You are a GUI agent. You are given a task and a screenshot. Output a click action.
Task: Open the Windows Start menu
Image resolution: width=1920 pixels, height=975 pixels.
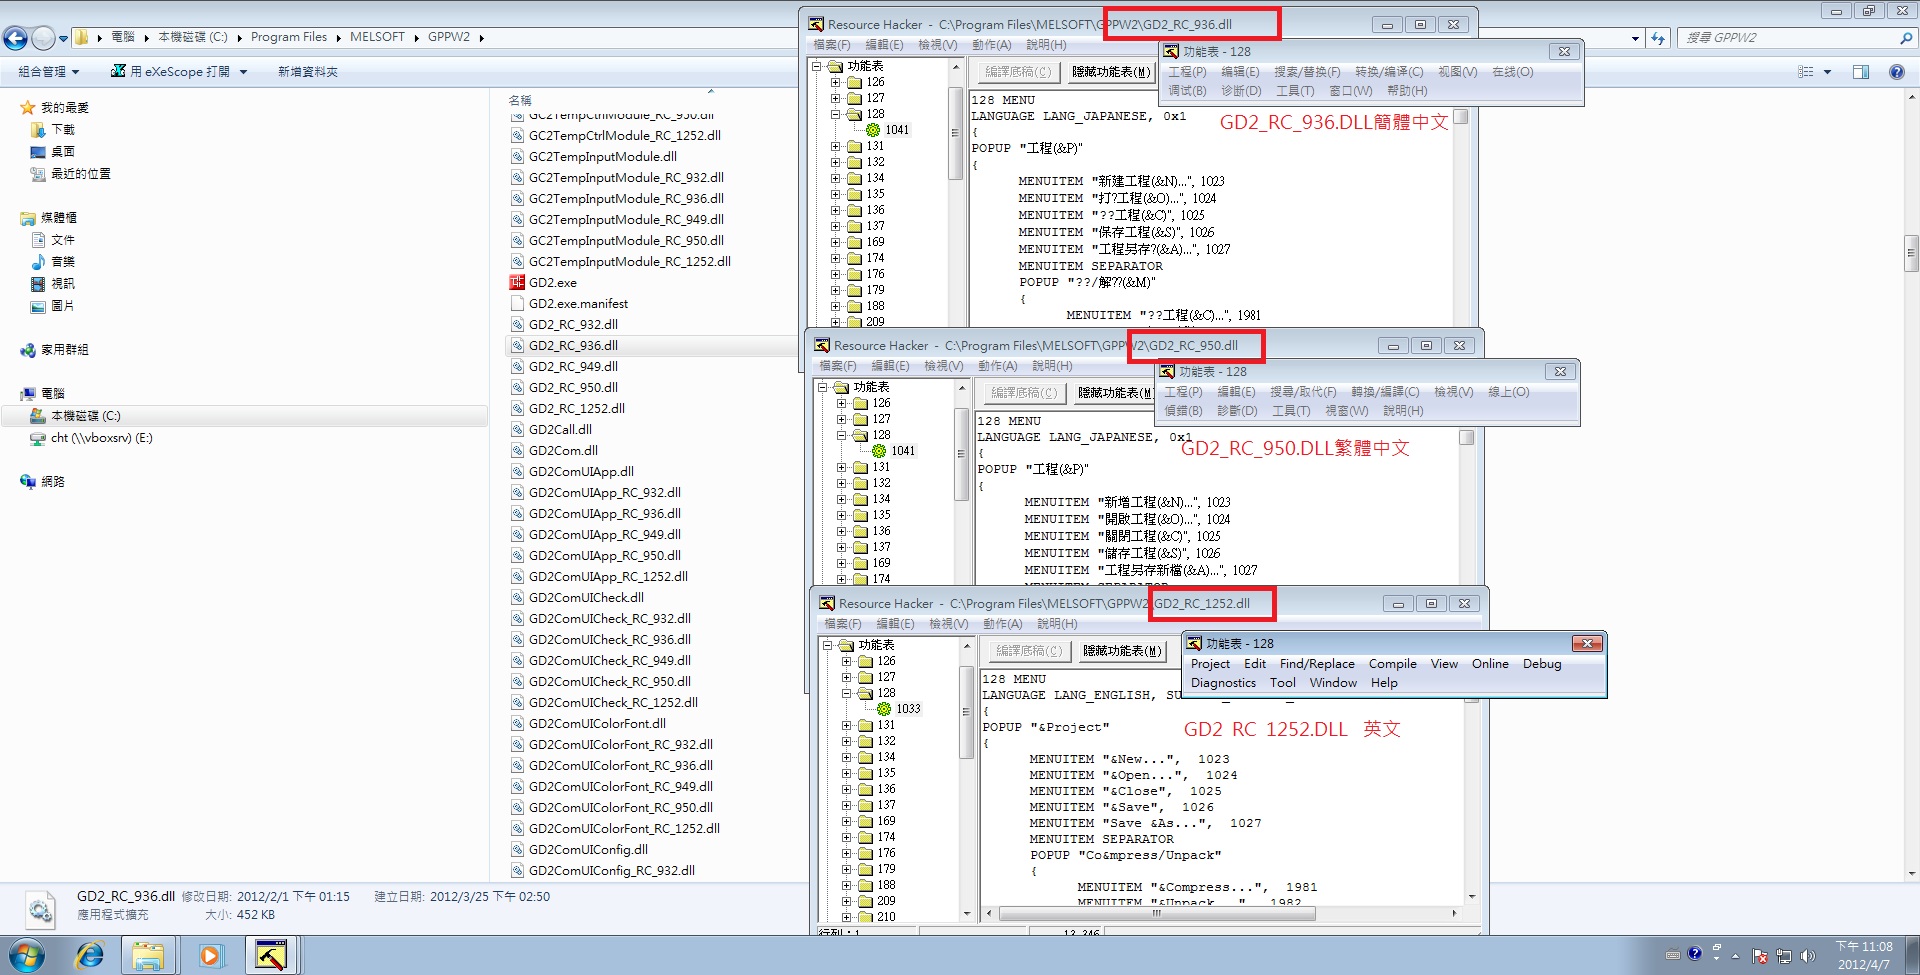pyautogui.click(x=27, y=955)
